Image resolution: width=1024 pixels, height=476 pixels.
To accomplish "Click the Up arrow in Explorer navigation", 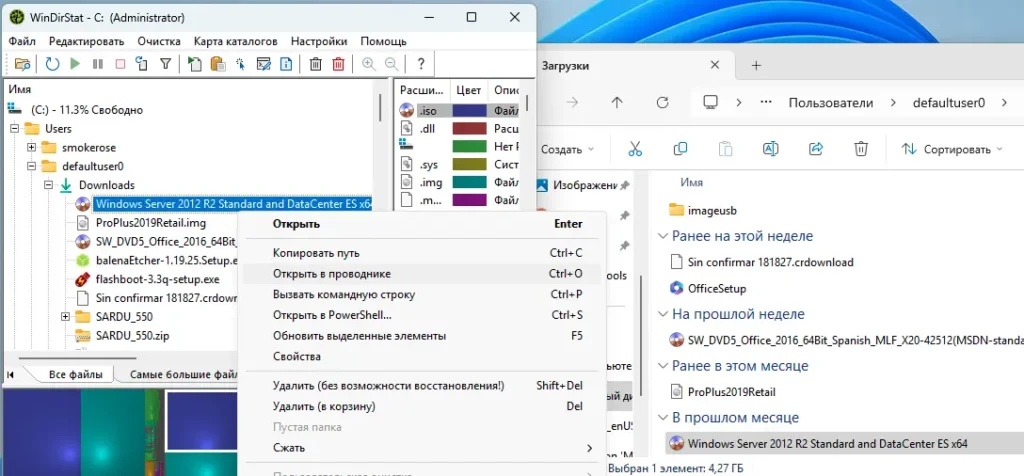I will click(617, 103).
